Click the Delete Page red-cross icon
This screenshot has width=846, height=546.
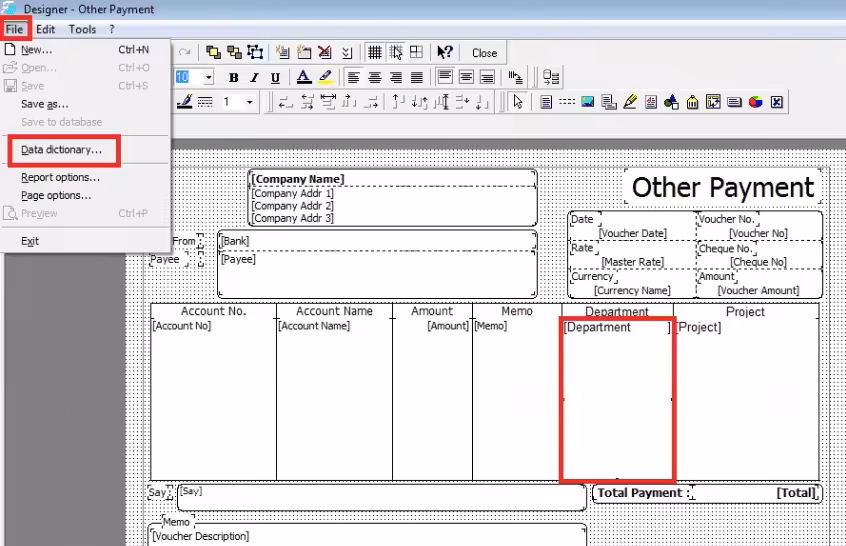(x=325, y=52)
